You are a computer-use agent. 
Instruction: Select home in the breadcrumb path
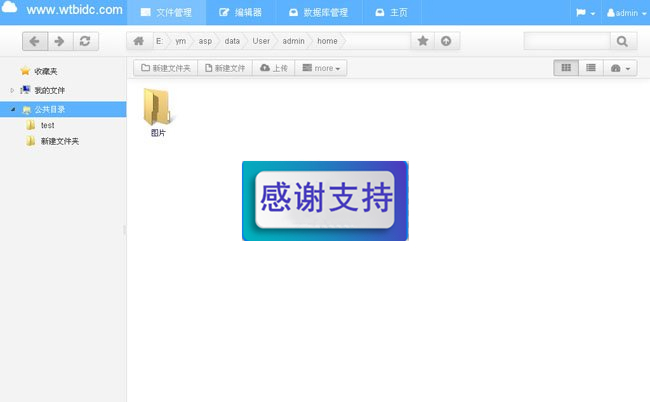click(327, 41)
